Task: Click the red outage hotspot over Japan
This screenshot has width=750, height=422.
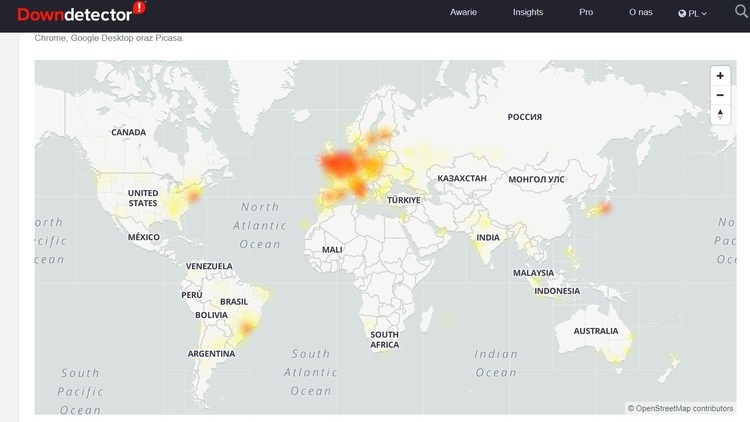Action: coord(605,208)
